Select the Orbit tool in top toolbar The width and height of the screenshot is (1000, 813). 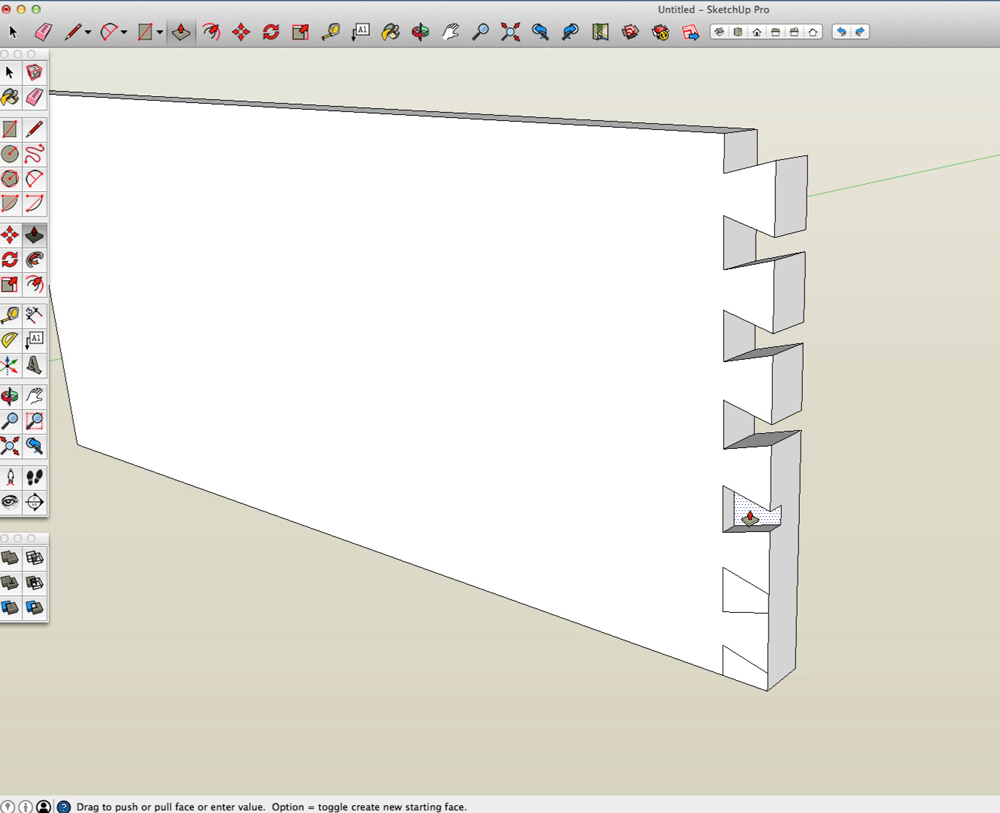click(421, 32)
